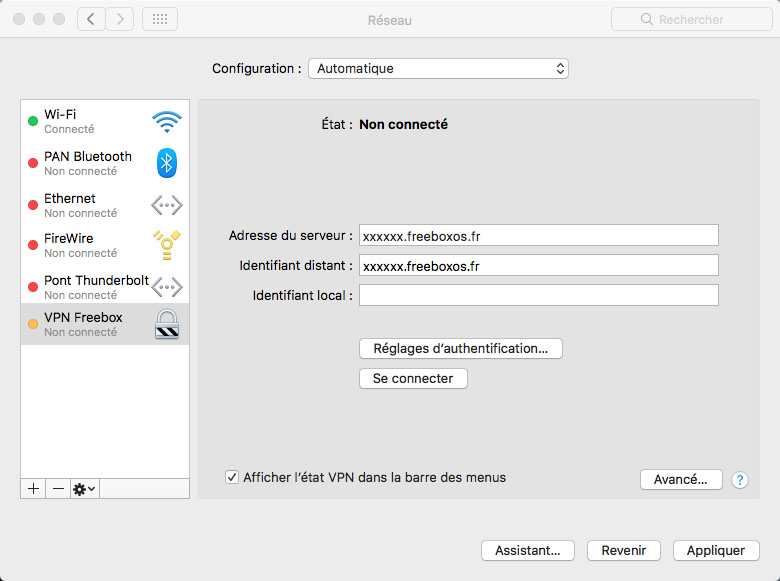
Task: Click the Bluetooth PAN icon
Action: click(167, 163)
